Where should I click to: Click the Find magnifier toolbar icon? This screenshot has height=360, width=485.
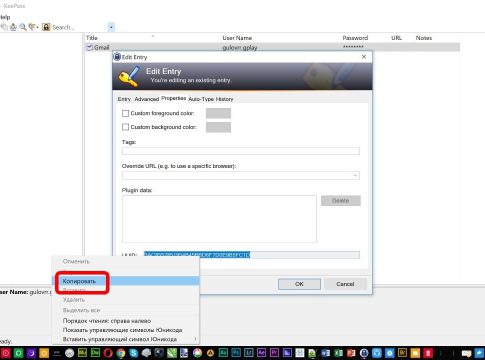pyautogui.click(x=23, y=27)
